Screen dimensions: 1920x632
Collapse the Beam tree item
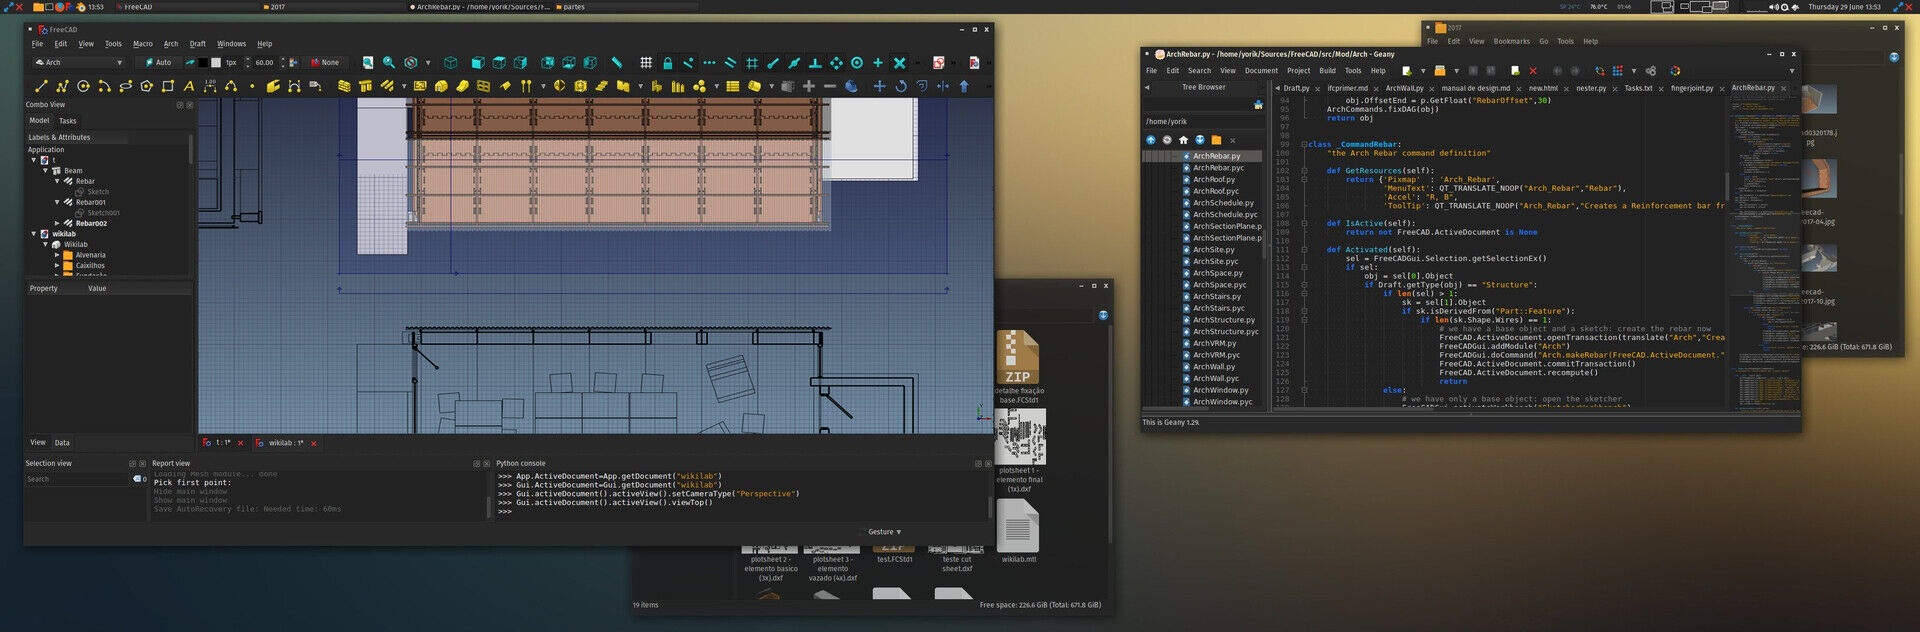click(x=45, y=171)
